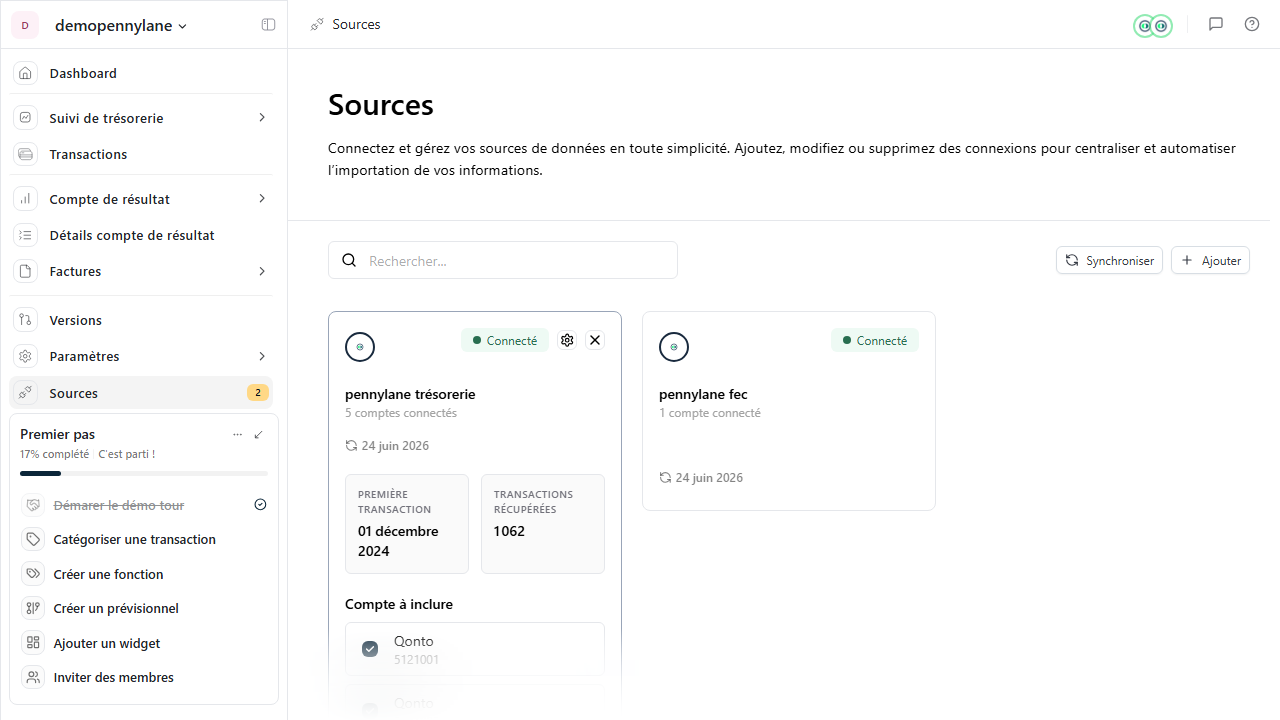Expand the Factures chevron
Viewport: 1280px width, 720px height.
pyautogui.click(x=262, y=271)
